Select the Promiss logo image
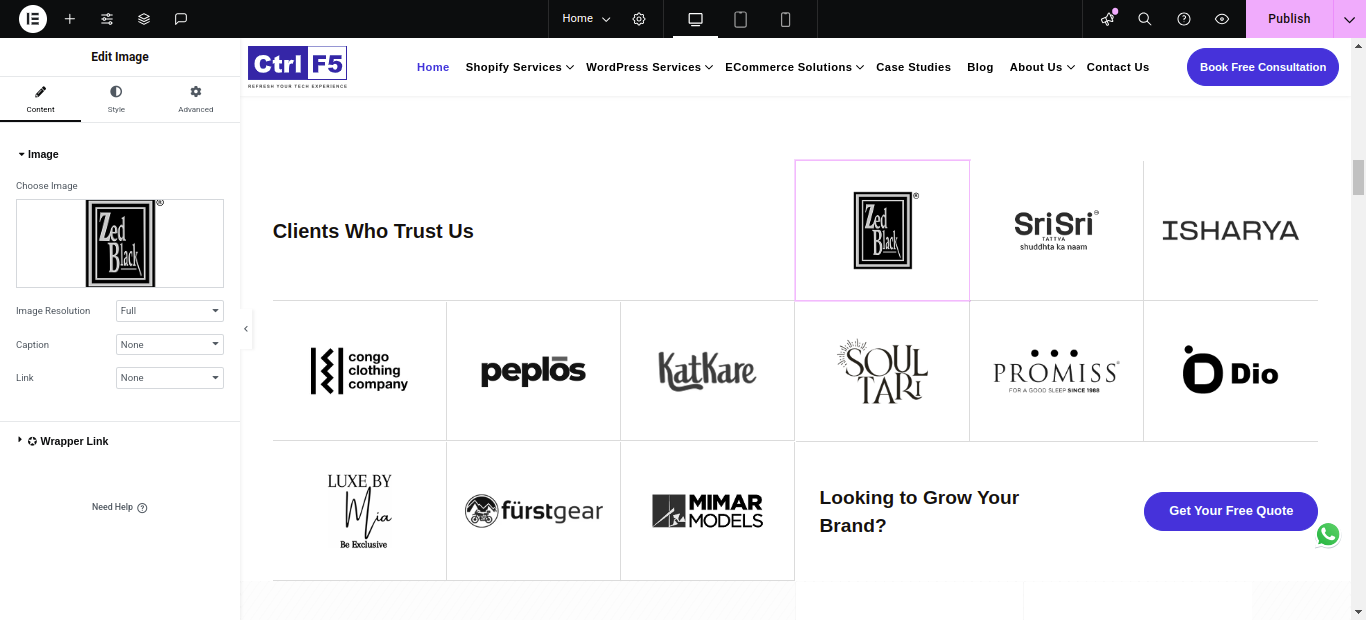 (x=1056, y=371)
